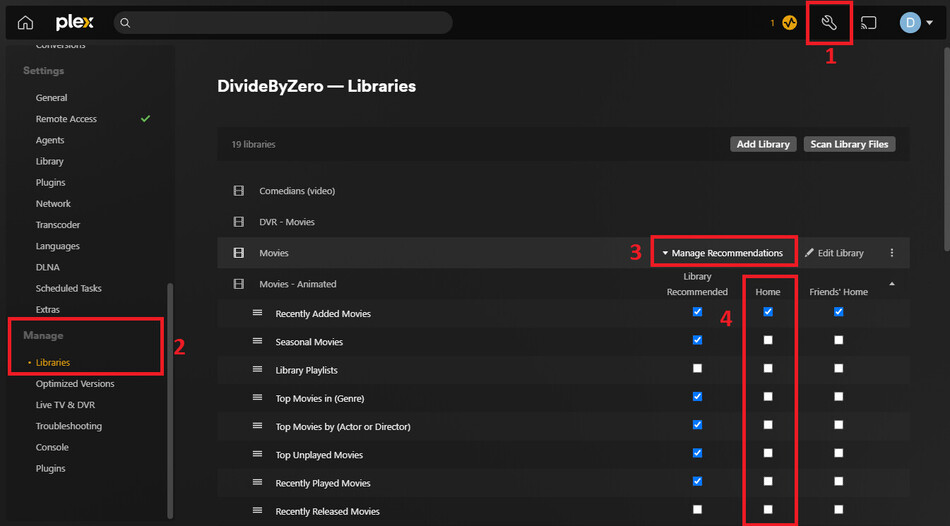Enable Home for Top Movies in (Genre)
This screenshot has height=526, width=950.
coord(768,396)
